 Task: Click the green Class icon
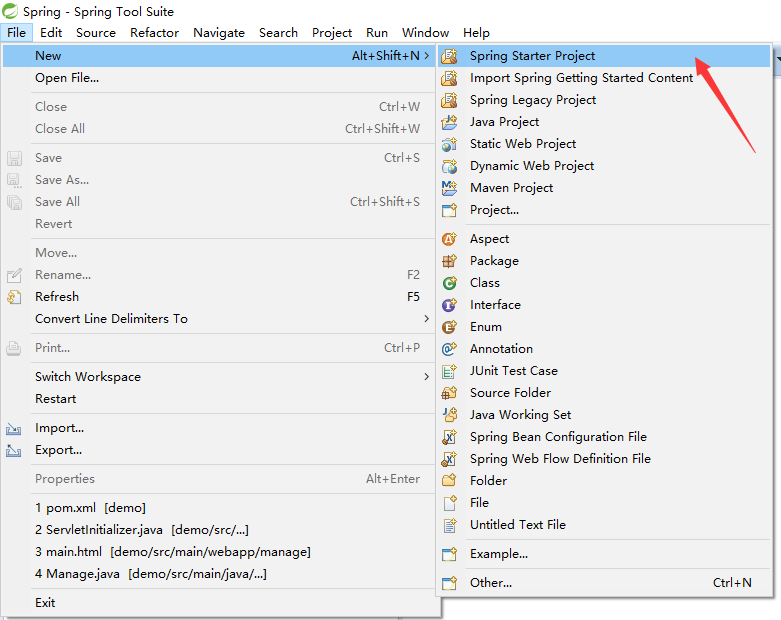coord(449,283)
